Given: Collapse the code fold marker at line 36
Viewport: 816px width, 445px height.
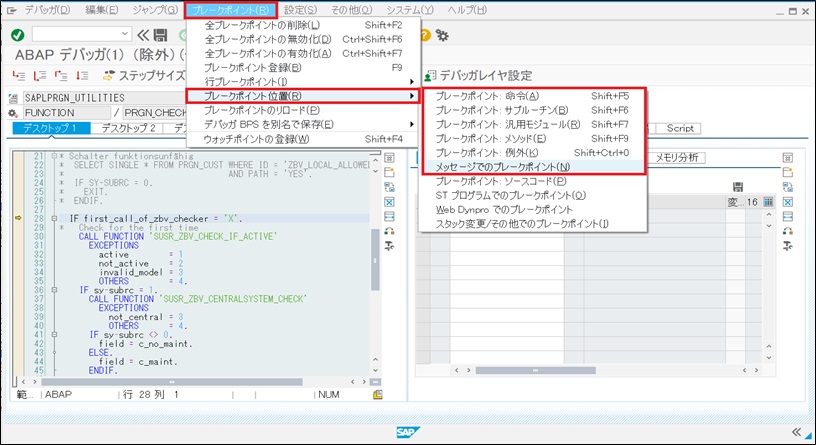Looking at the screenshot, I should click(x=54, y=290).
